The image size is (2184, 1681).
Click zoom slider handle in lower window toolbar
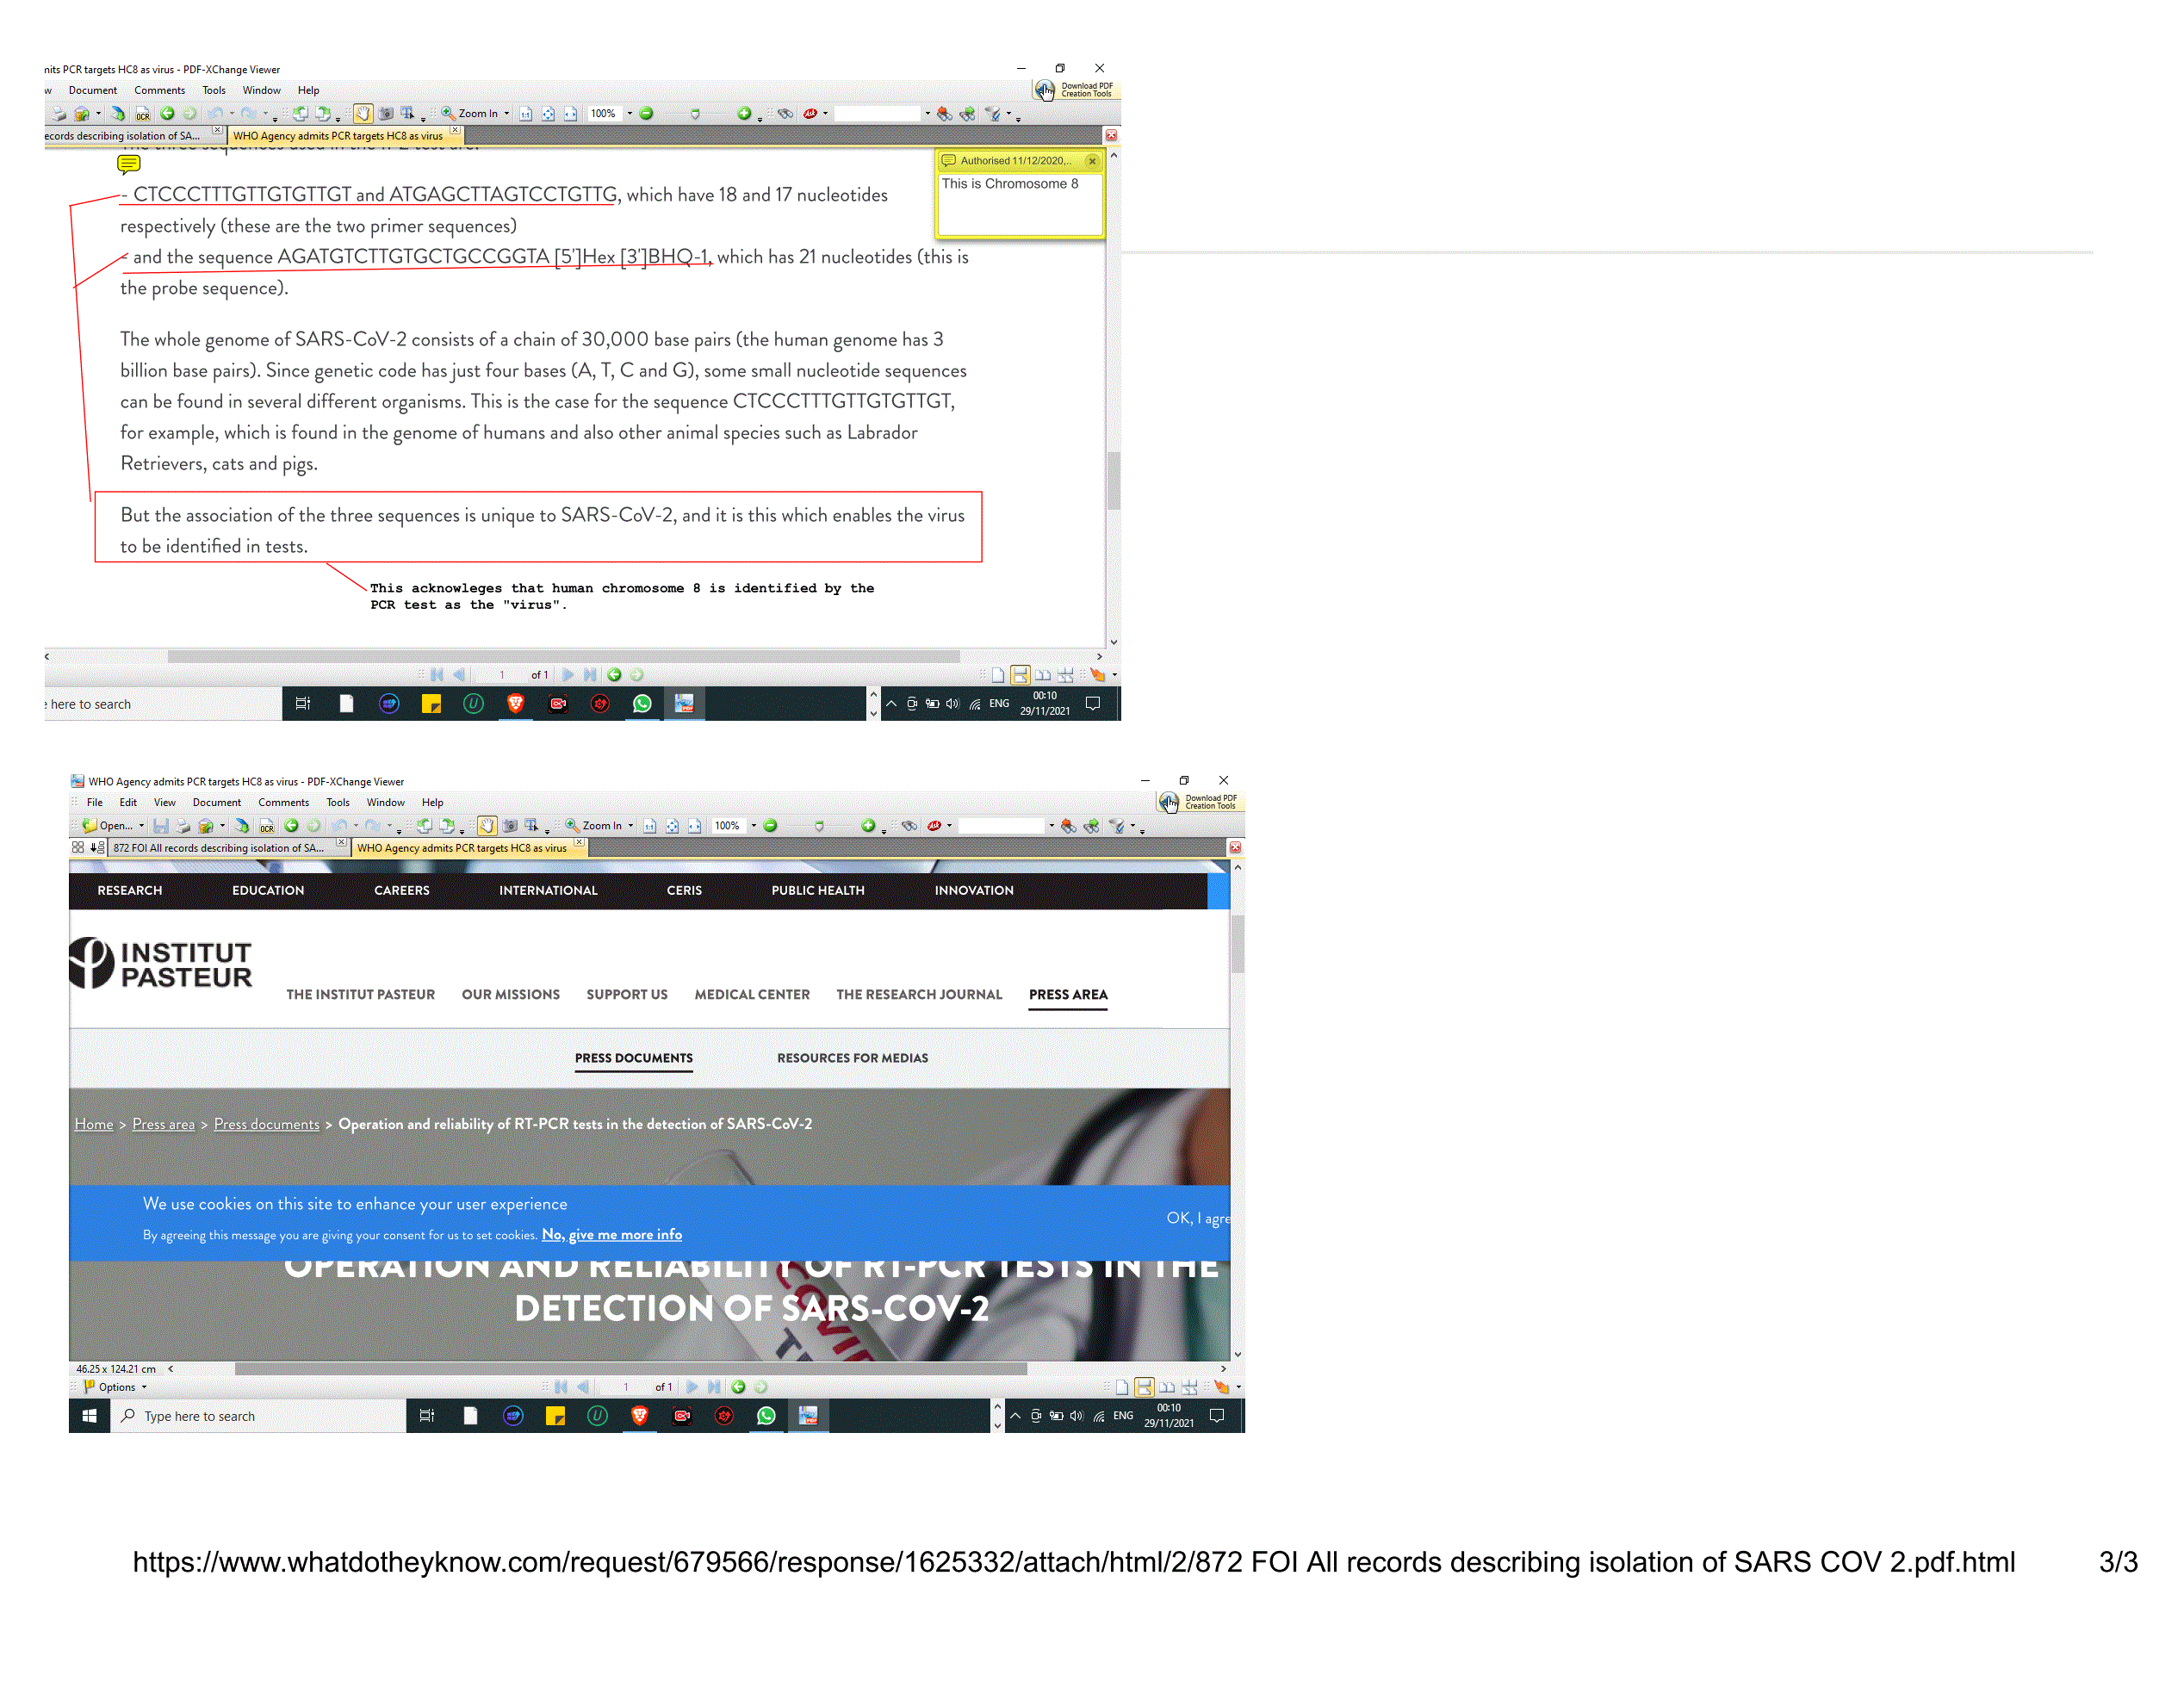[x=819, y=827]
